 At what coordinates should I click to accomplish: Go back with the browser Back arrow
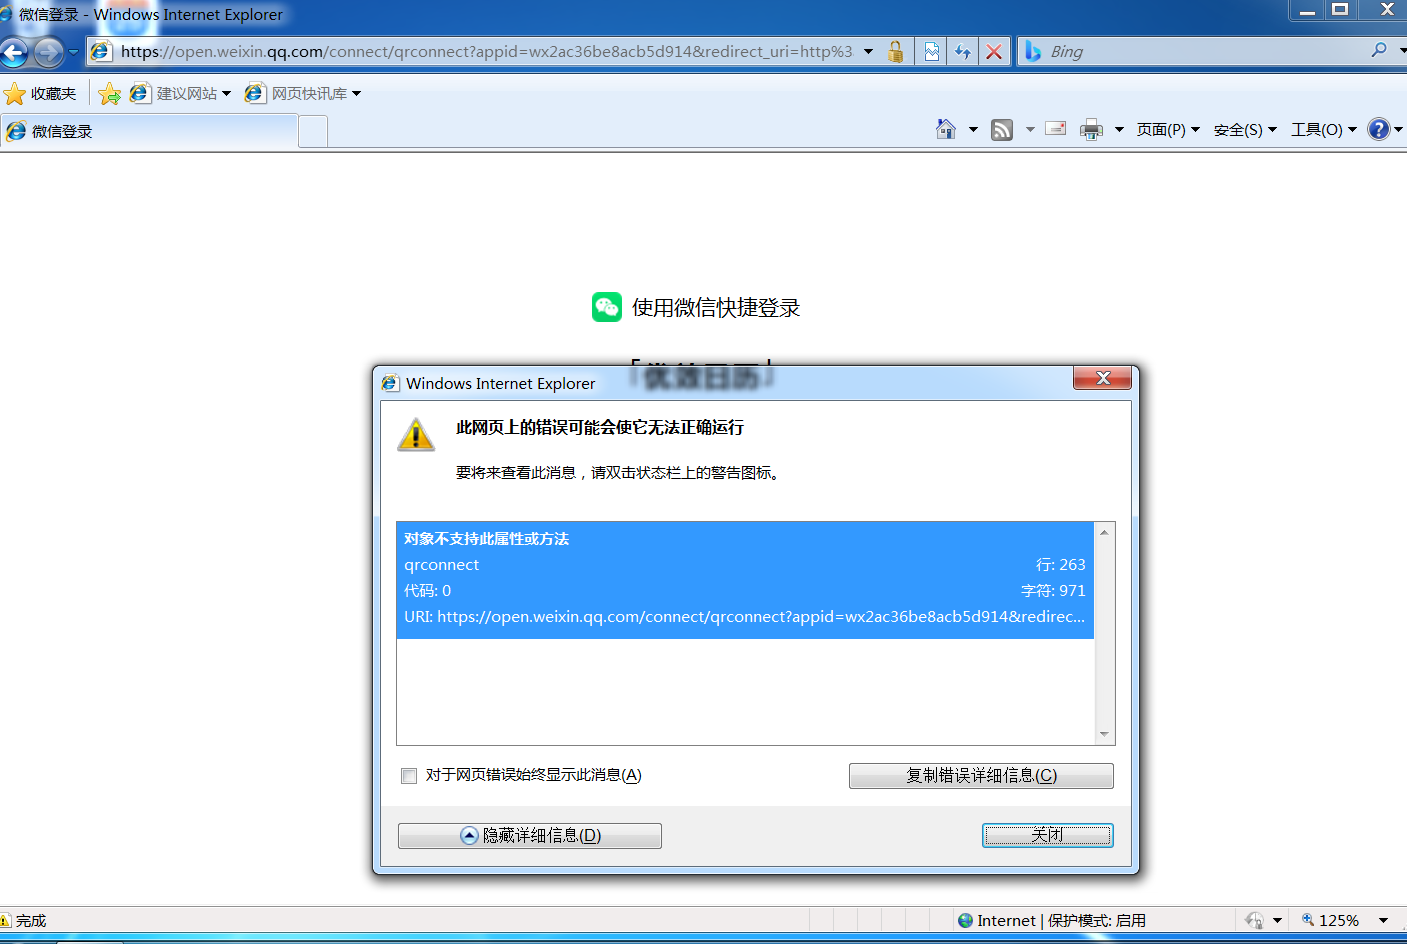click(x=14, y=52)
